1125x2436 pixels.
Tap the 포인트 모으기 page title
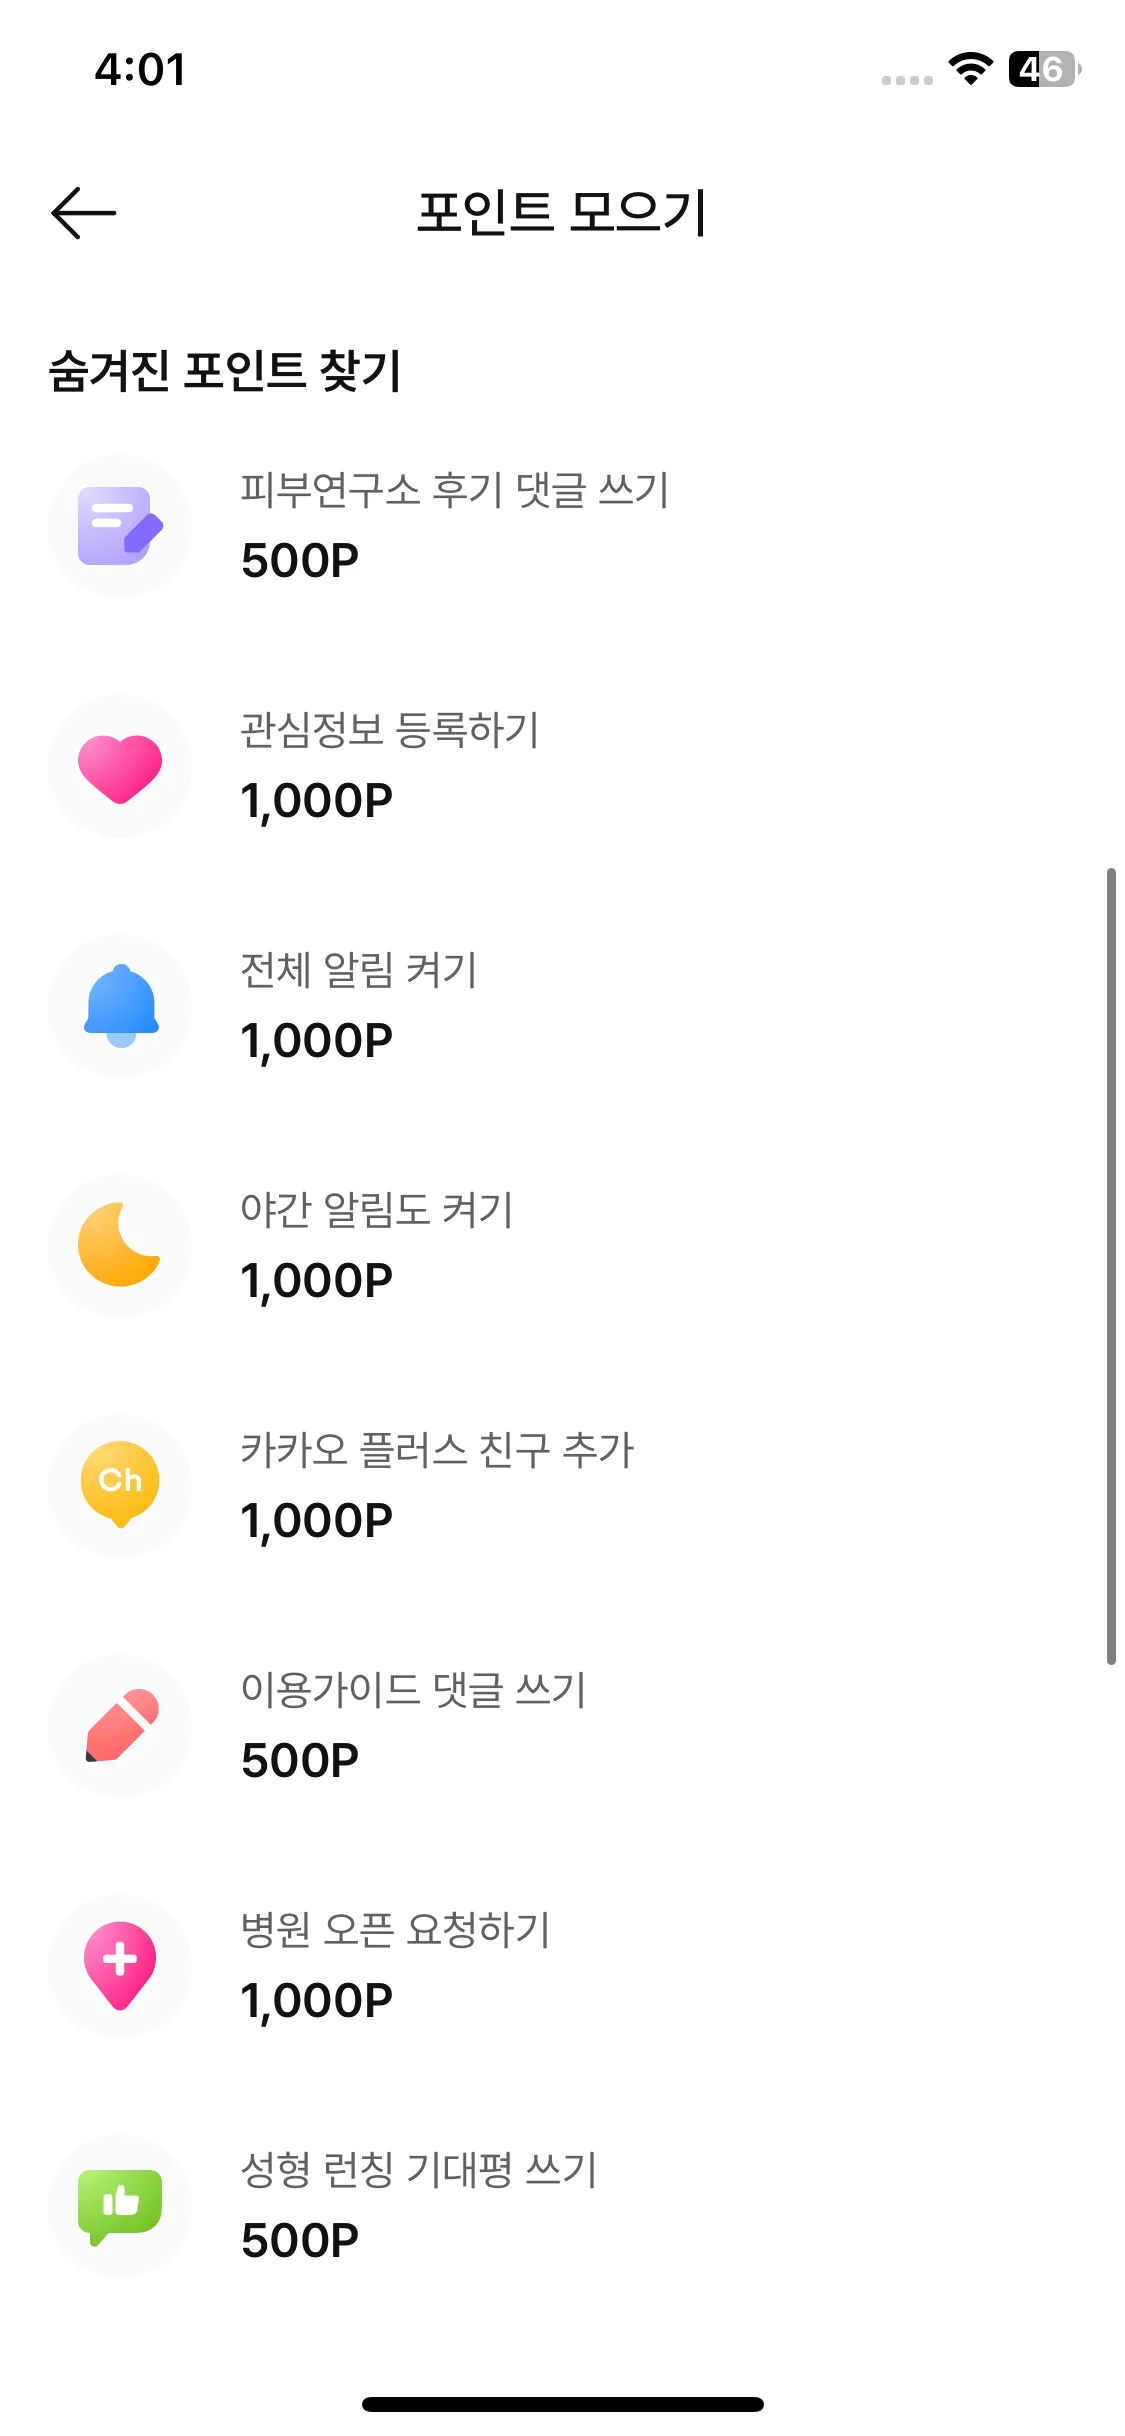click(562, 212)
